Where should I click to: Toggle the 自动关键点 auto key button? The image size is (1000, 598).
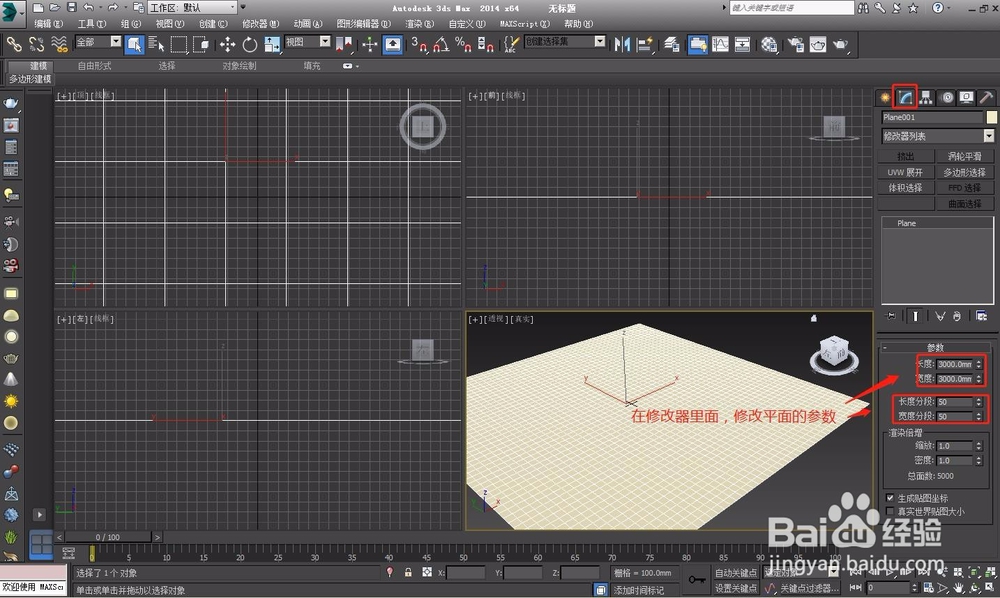(735, 573)
